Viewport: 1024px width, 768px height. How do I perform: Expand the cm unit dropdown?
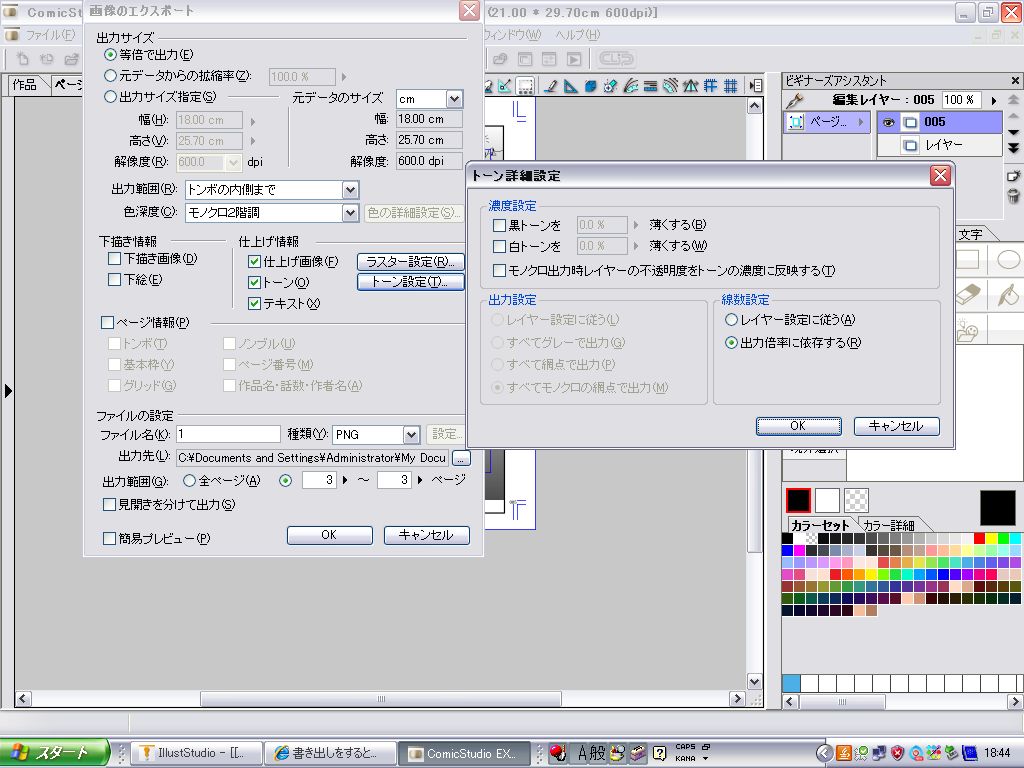(x=454, y=99)
